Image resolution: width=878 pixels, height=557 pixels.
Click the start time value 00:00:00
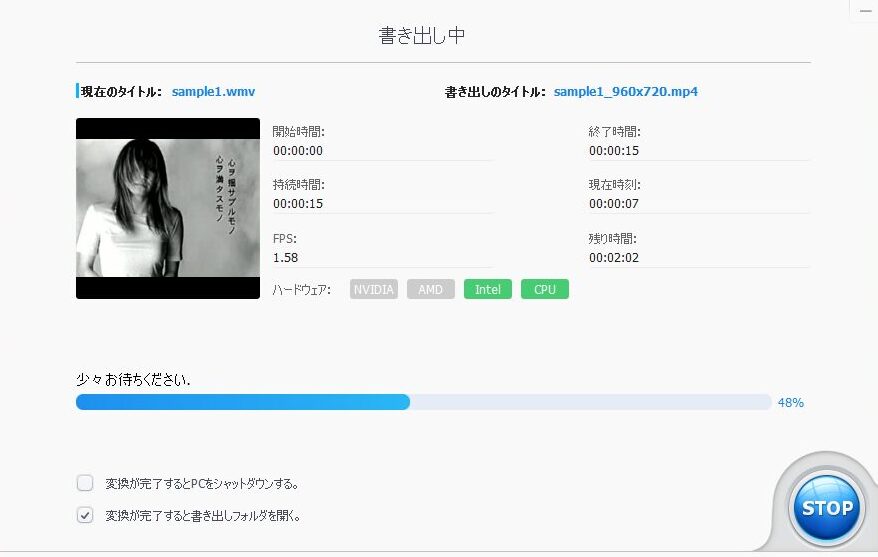(x=298, y=151)
